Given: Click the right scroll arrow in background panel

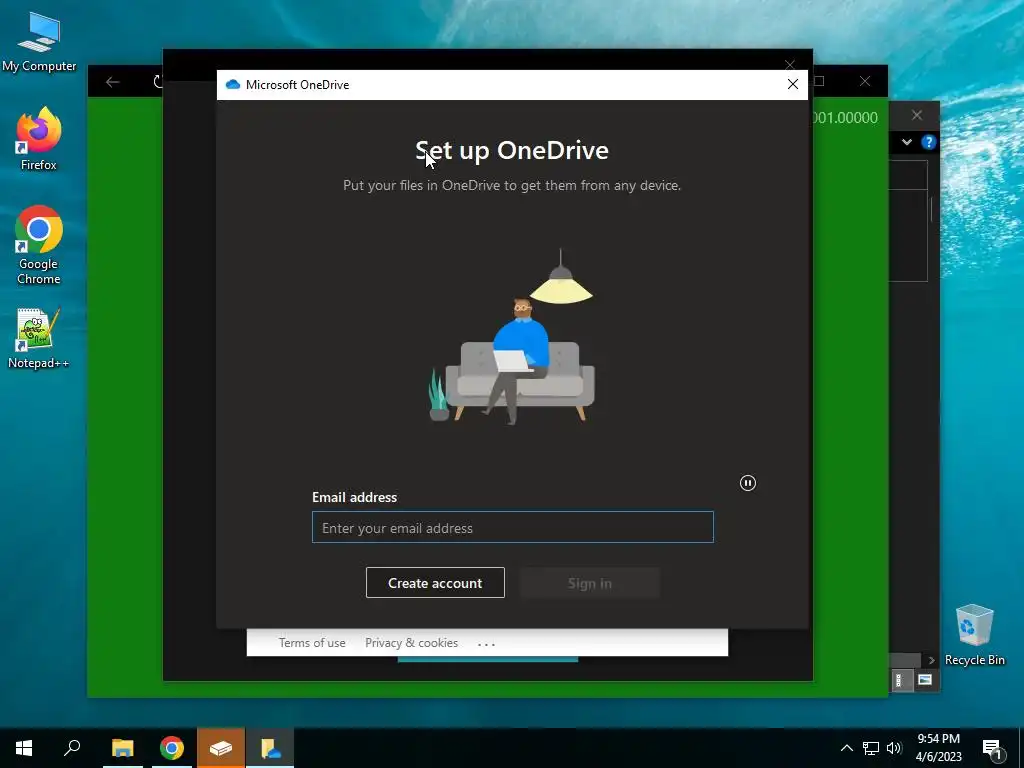Looking at the screenshot, I should [x=931, y=660].
